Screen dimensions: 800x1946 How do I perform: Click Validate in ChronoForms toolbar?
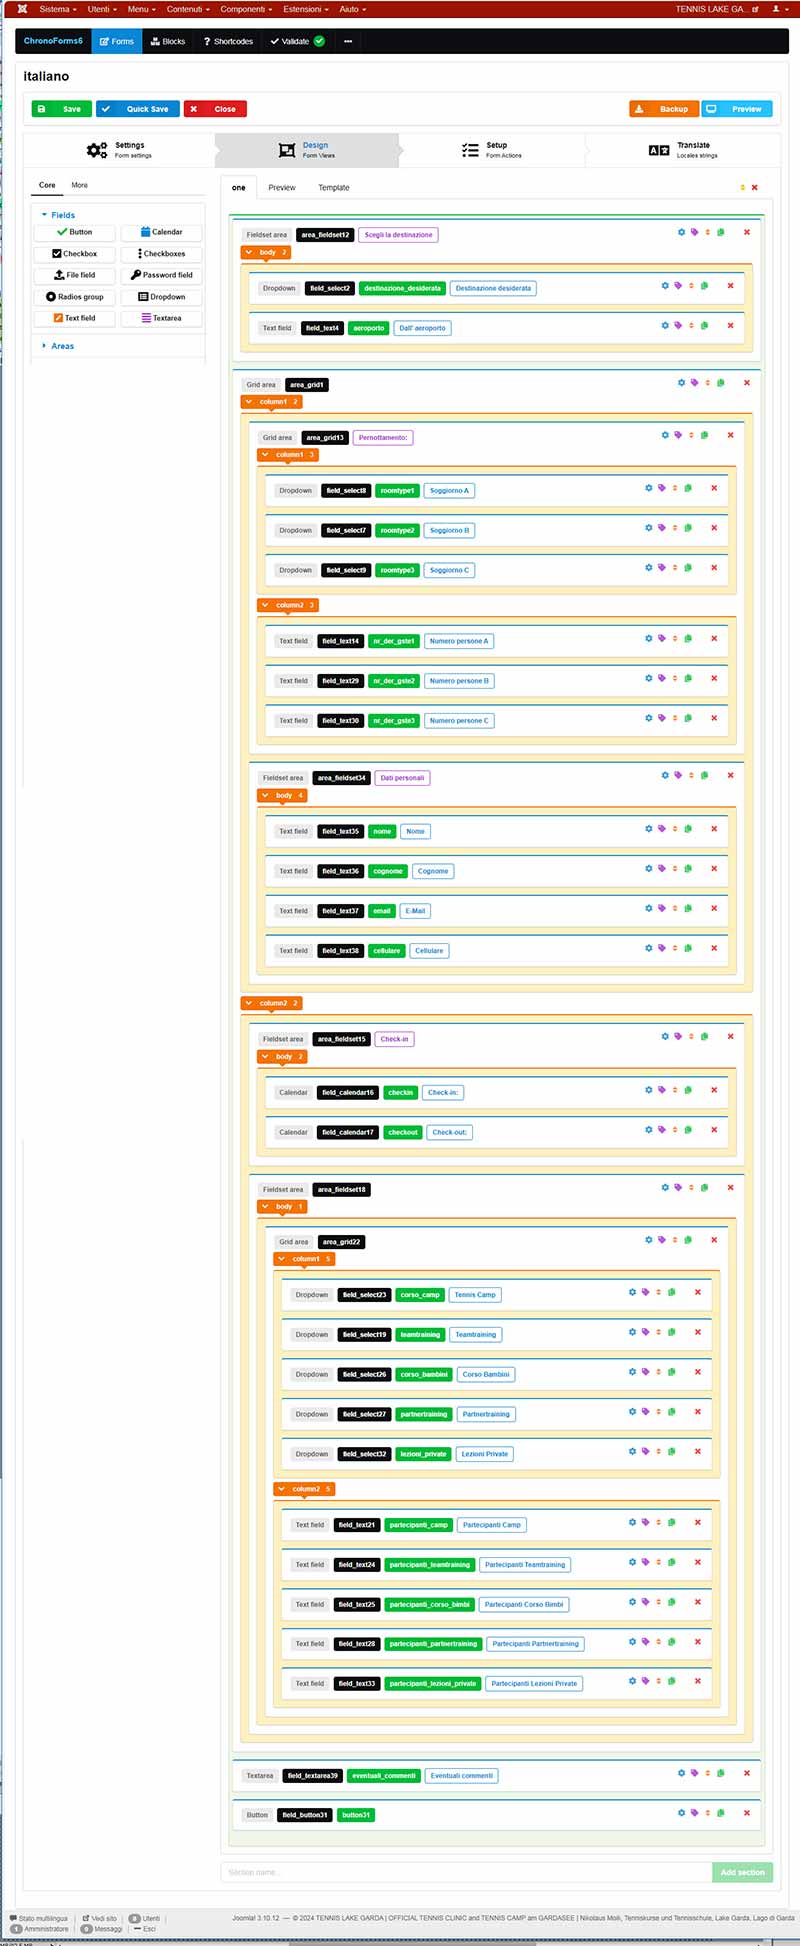pyautogui.click(x=297, y=41)
